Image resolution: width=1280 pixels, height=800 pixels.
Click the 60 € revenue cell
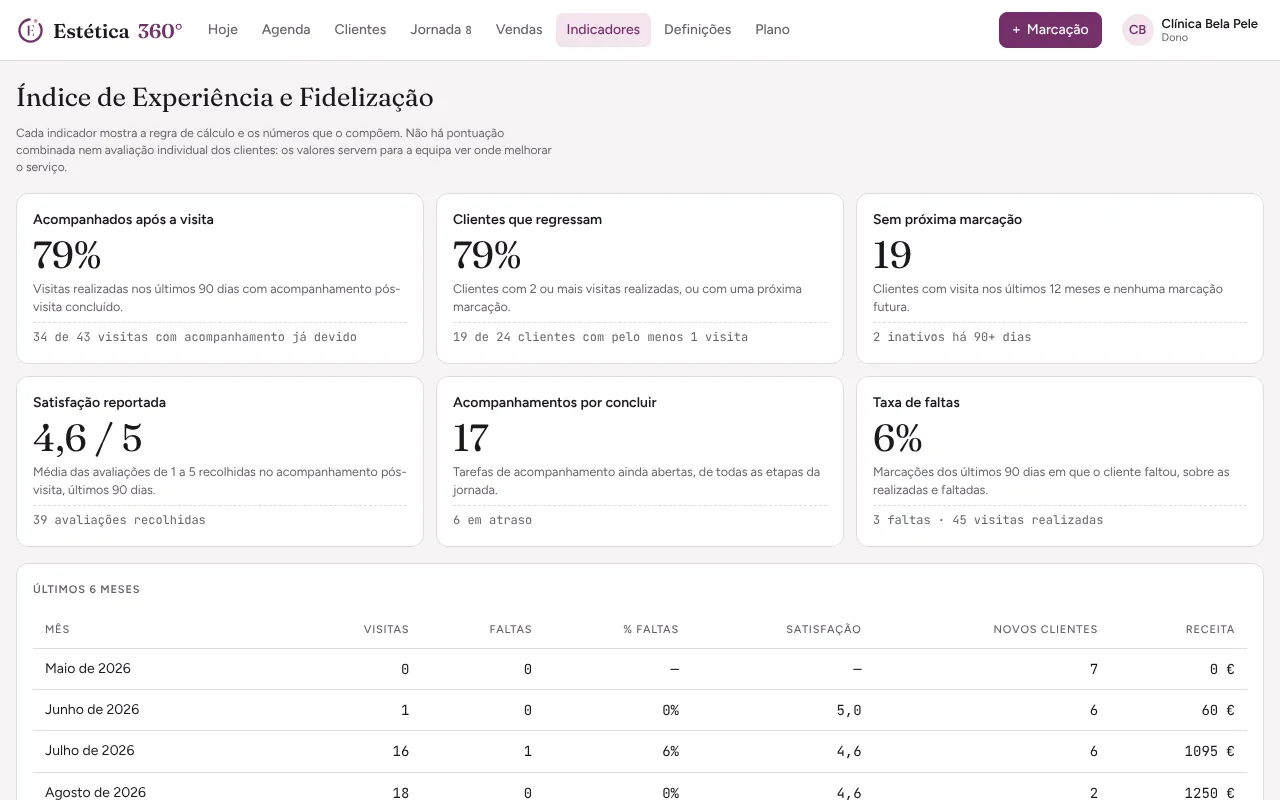click(x=1218, y=710)
